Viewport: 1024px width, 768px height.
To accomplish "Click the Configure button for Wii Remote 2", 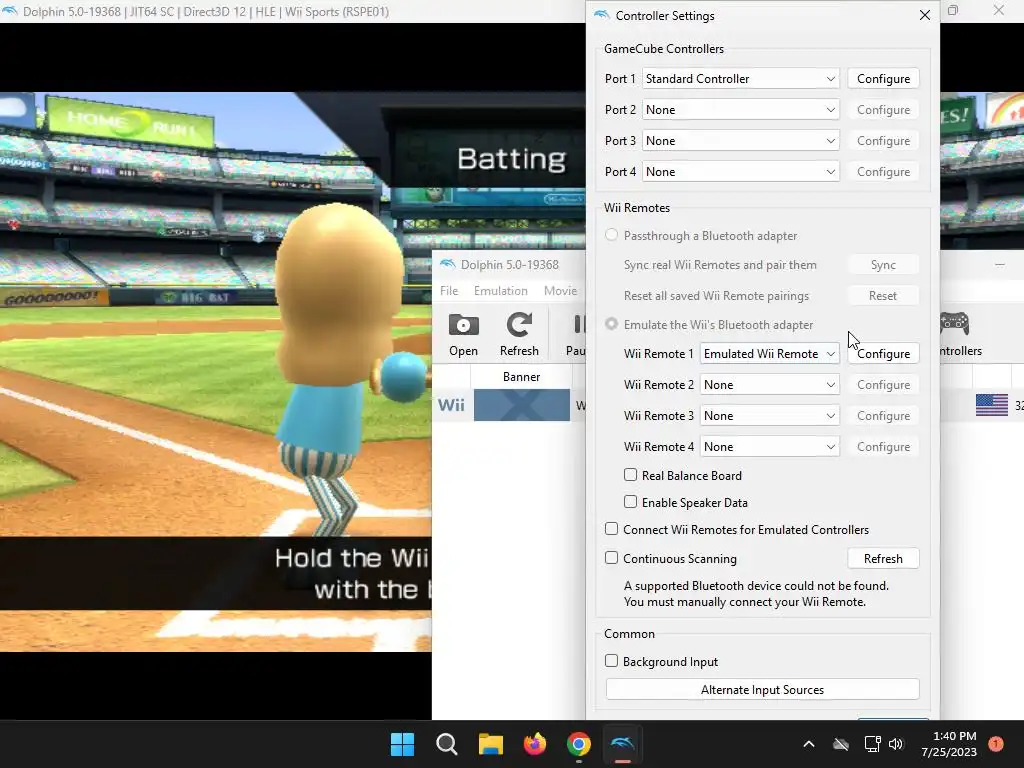I will pyautogui.click(x=883, y=385).
